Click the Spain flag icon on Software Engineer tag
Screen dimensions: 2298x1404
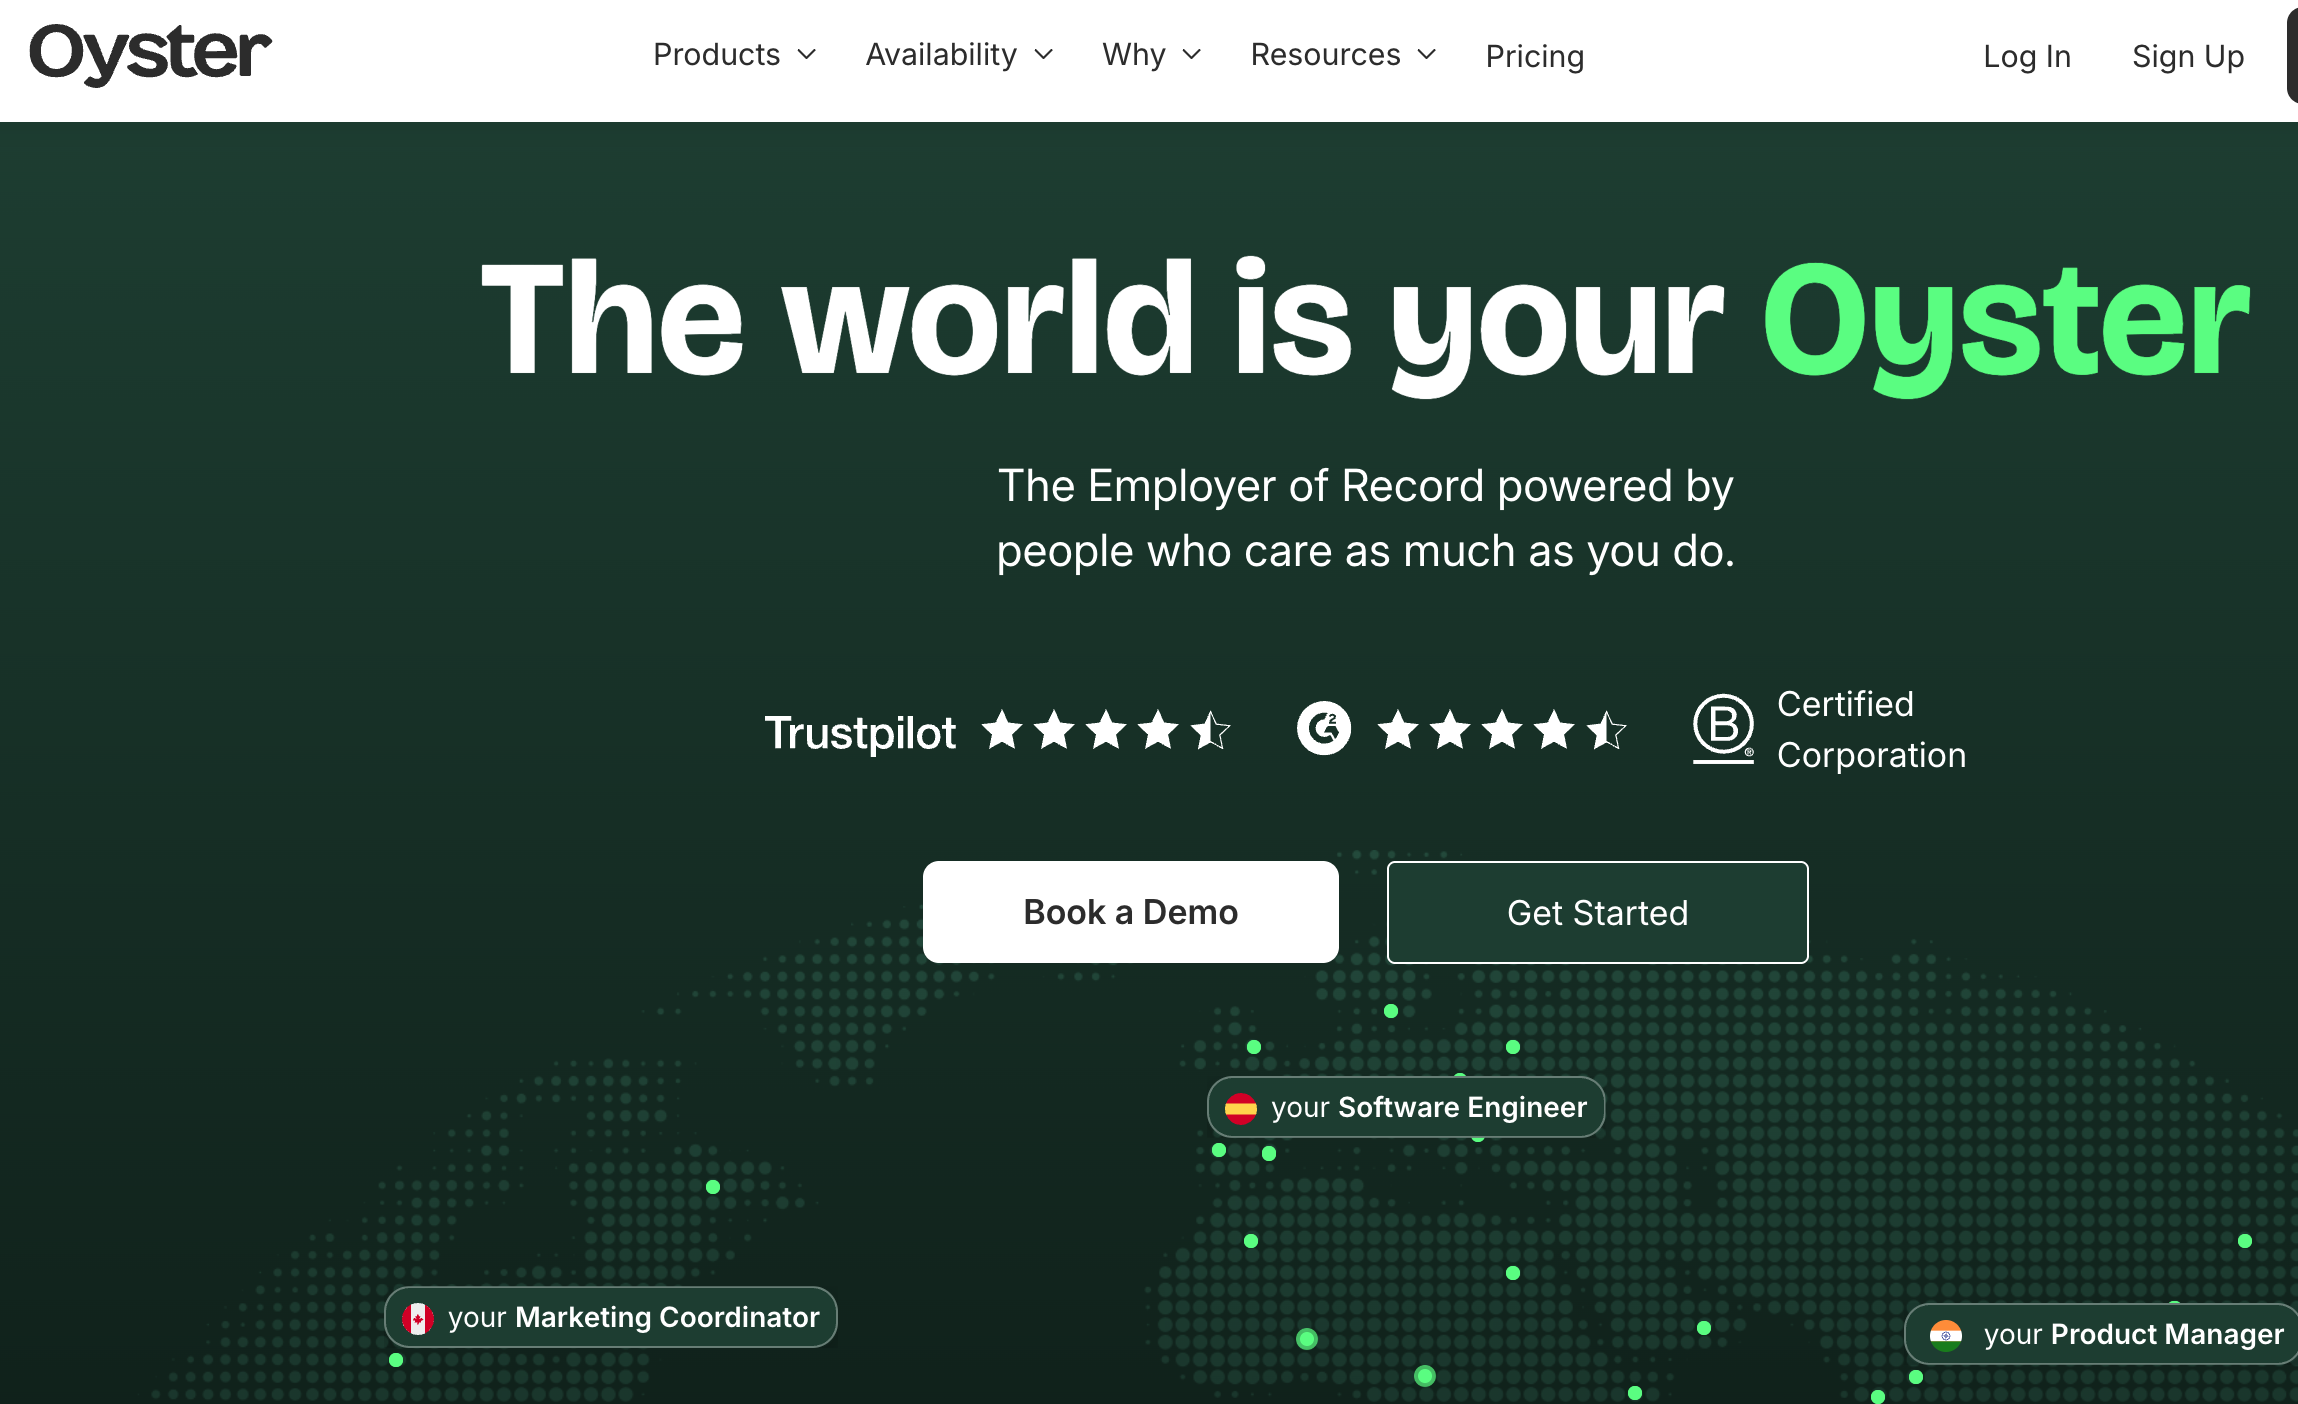[1240, 1108]
